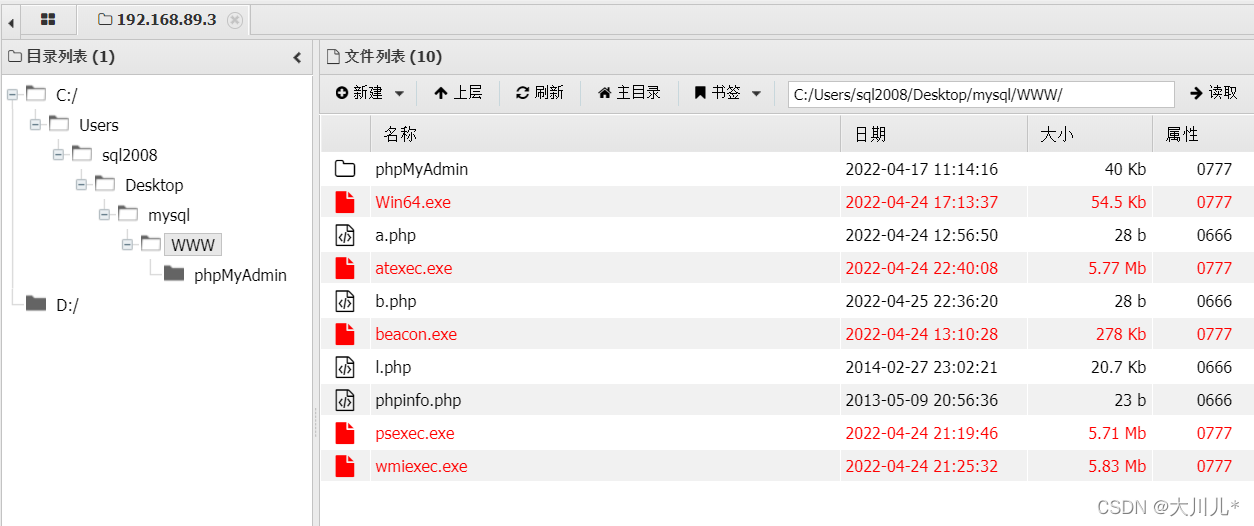Click the 读取 read button
The height and width of the screenshot is (526, 1254).
click(x=1213, y=92)
